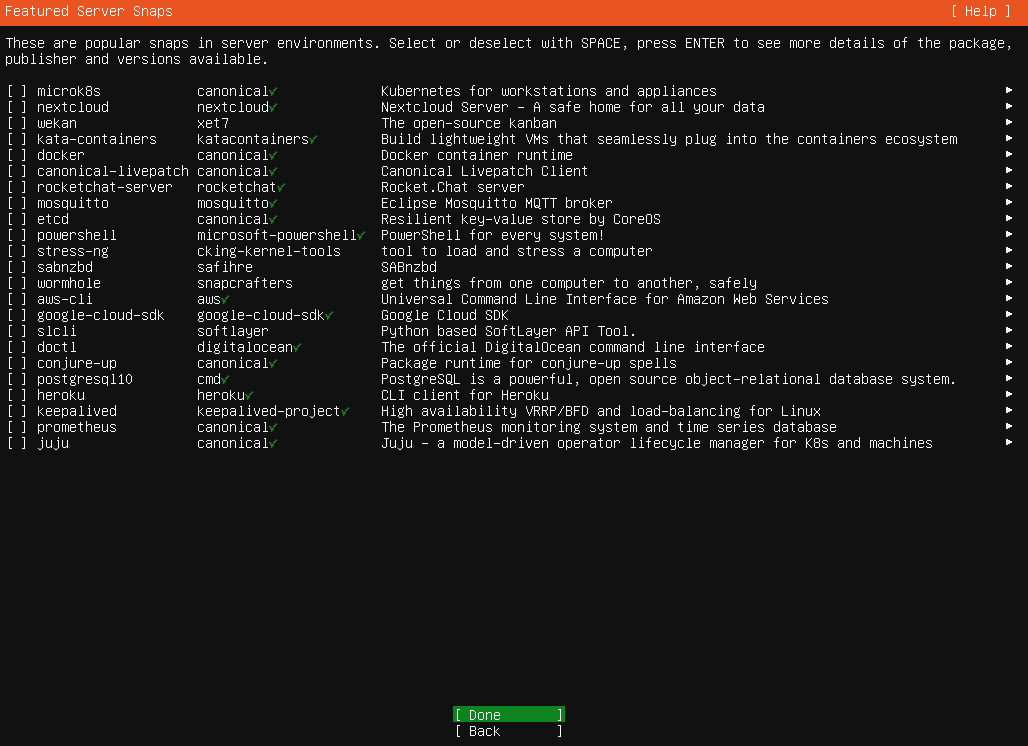Tick the wekan snap checkbox
This screenshot has width=1028, height=746.
coord(17,123)
